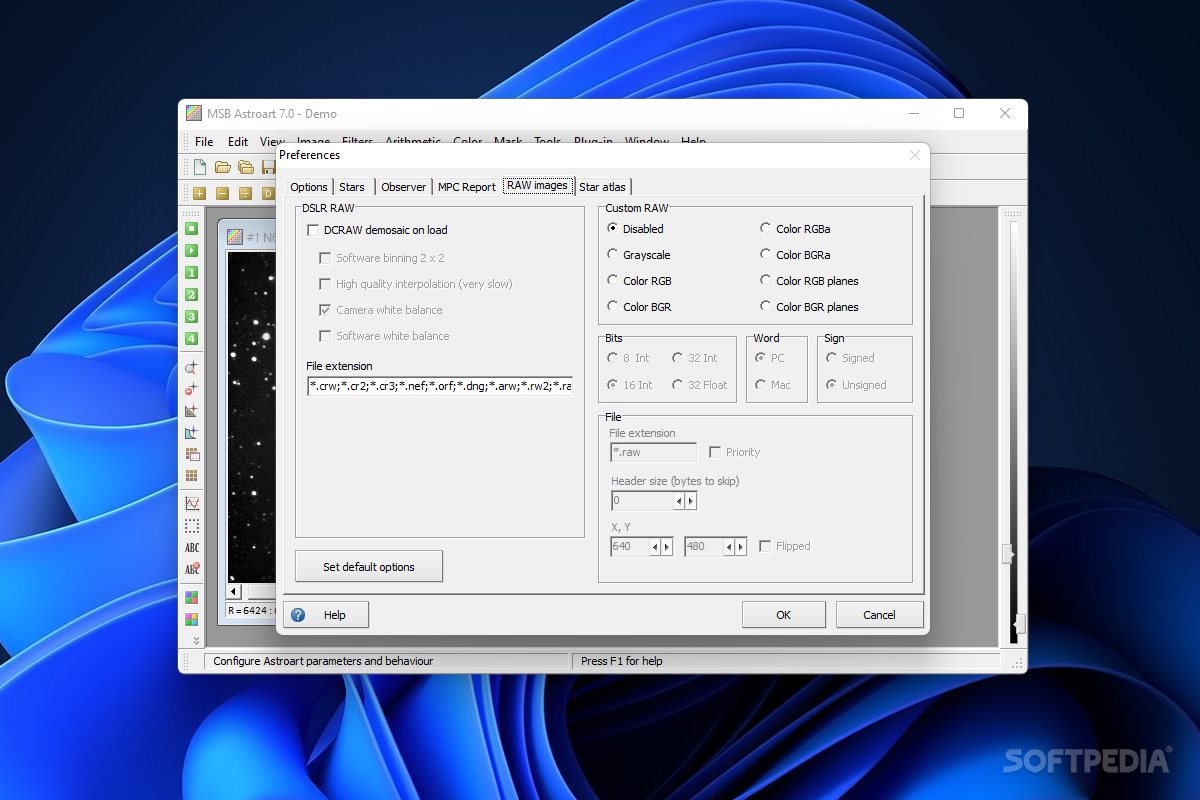Choose Color BGRa radio option
The width and height of the screenshot is (1200, 800).
point(766,255)
